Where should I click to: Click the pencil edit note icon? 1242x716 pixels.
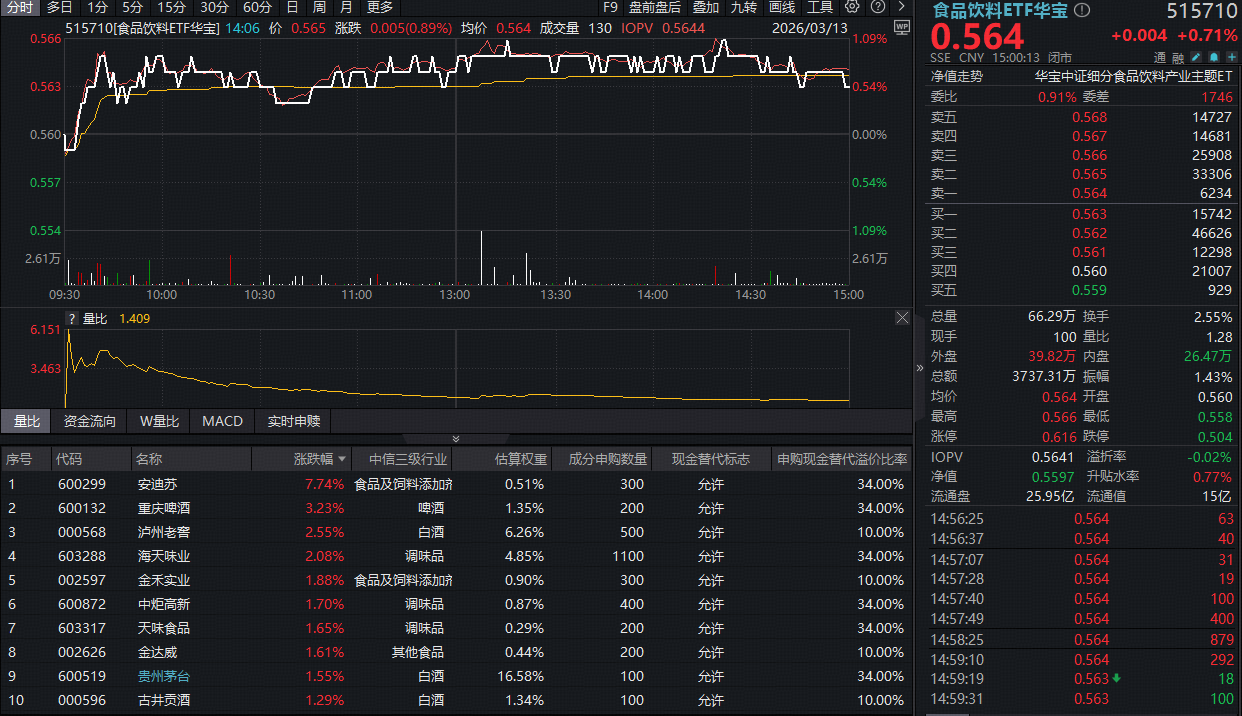1196,57
